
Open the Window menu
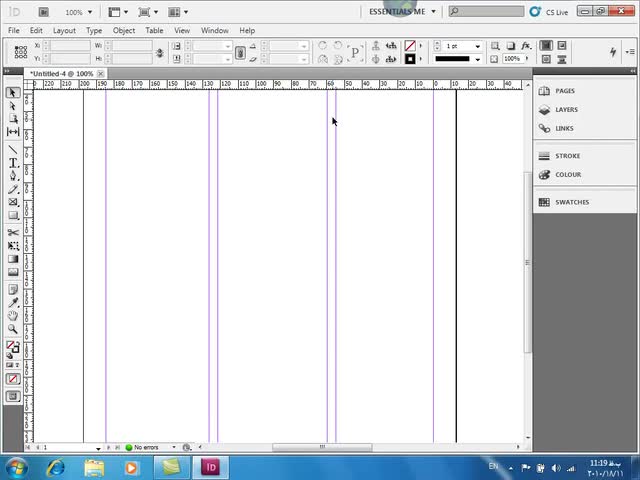click(214, 31)
